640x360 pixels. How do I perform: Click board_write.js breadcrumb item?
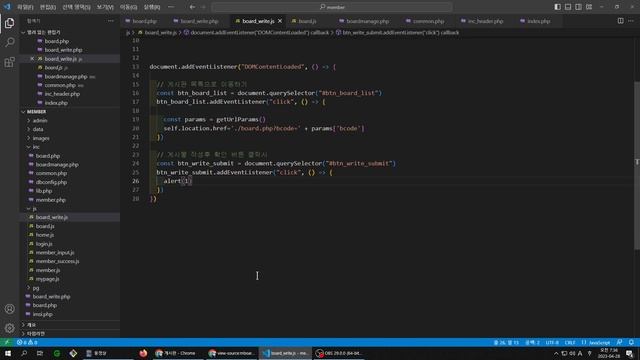[158, 32]
